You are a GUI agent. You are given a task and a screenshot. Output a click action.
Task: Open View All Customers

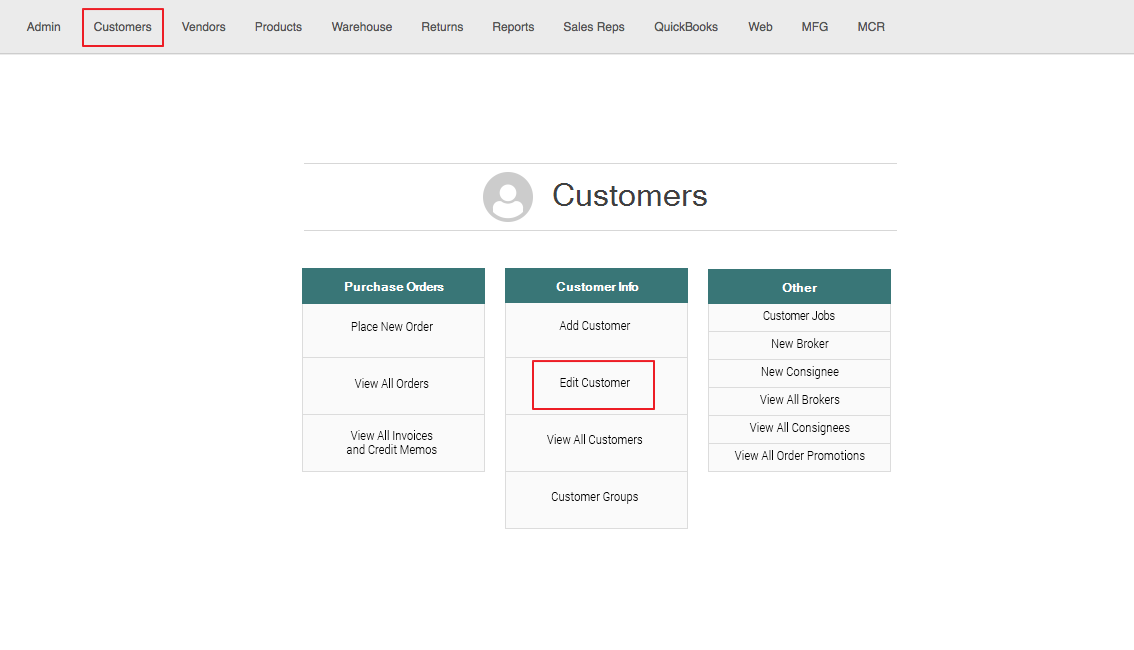595,440
